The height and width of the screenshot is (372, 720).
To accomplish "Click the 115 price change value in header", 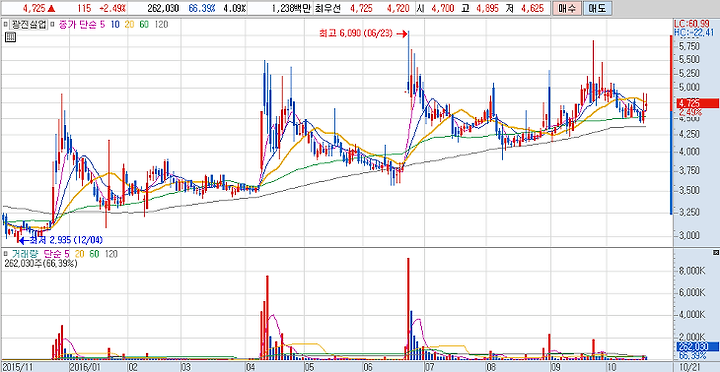I will (84, 8).
